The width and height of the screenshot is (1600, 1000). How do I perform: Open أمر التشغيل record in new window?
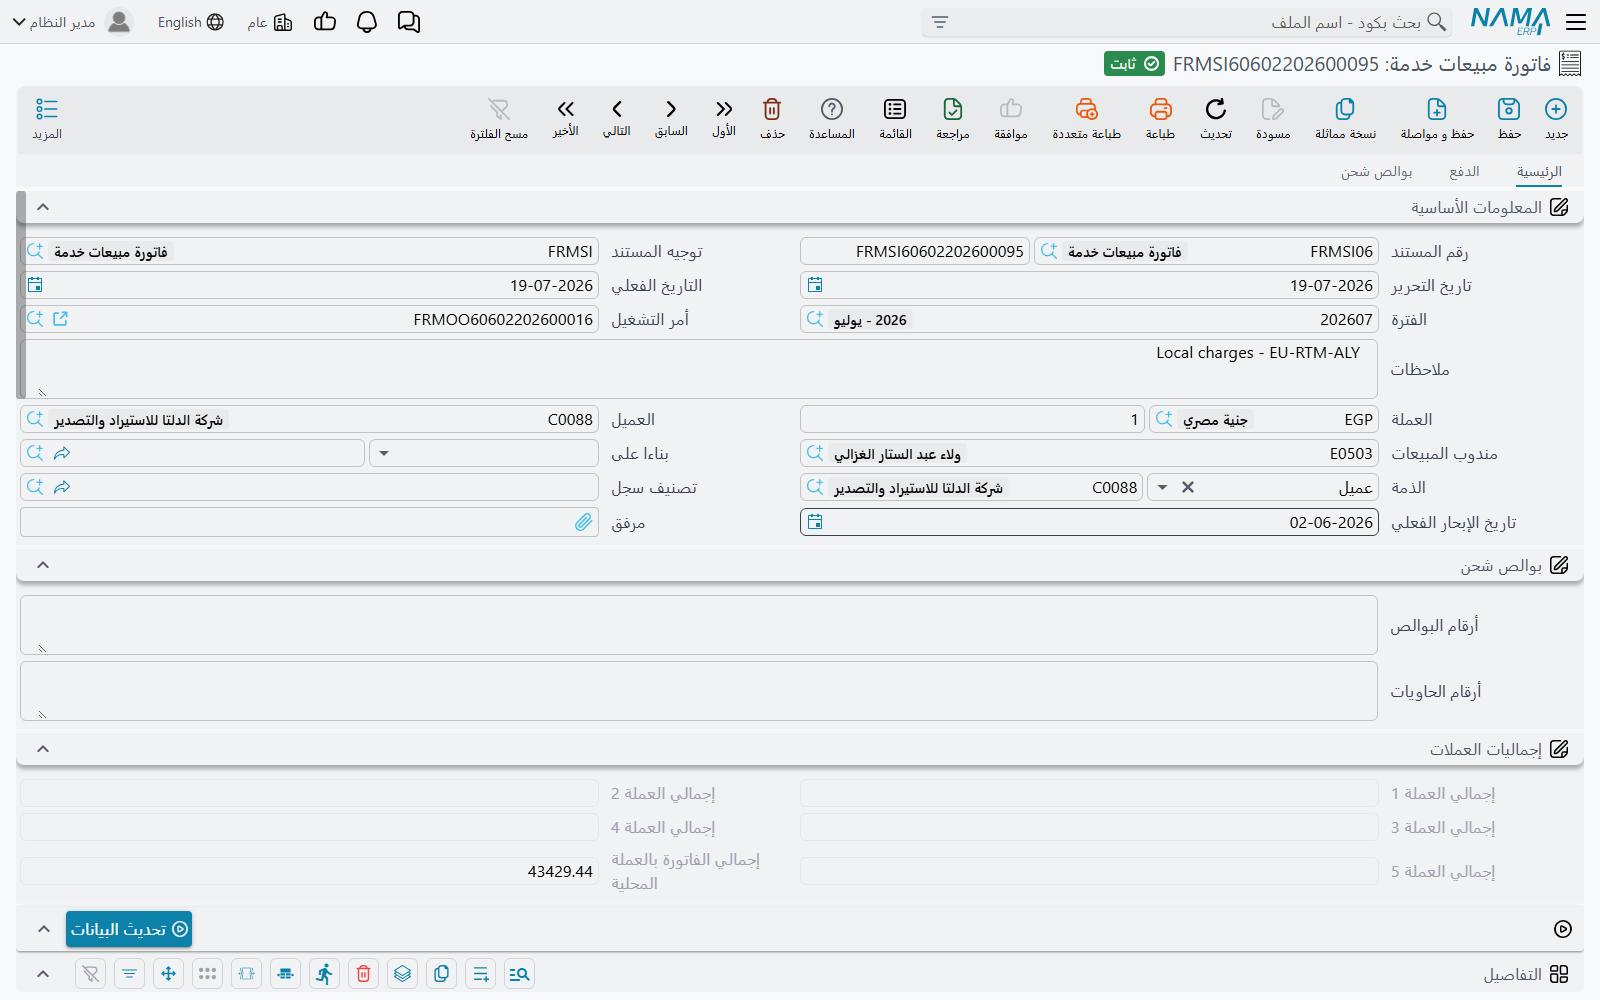click(60, 319)
